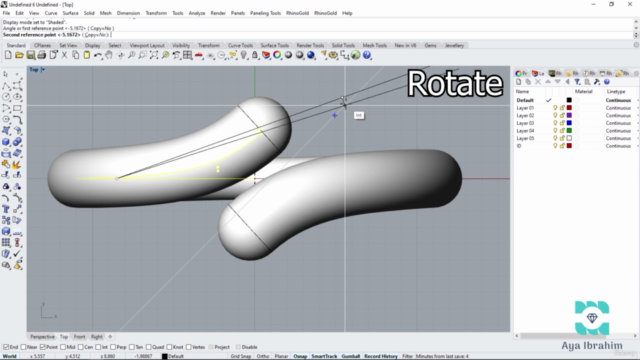Click the light bulb Hide objects icon
The image size is (640, 360).
244,55
